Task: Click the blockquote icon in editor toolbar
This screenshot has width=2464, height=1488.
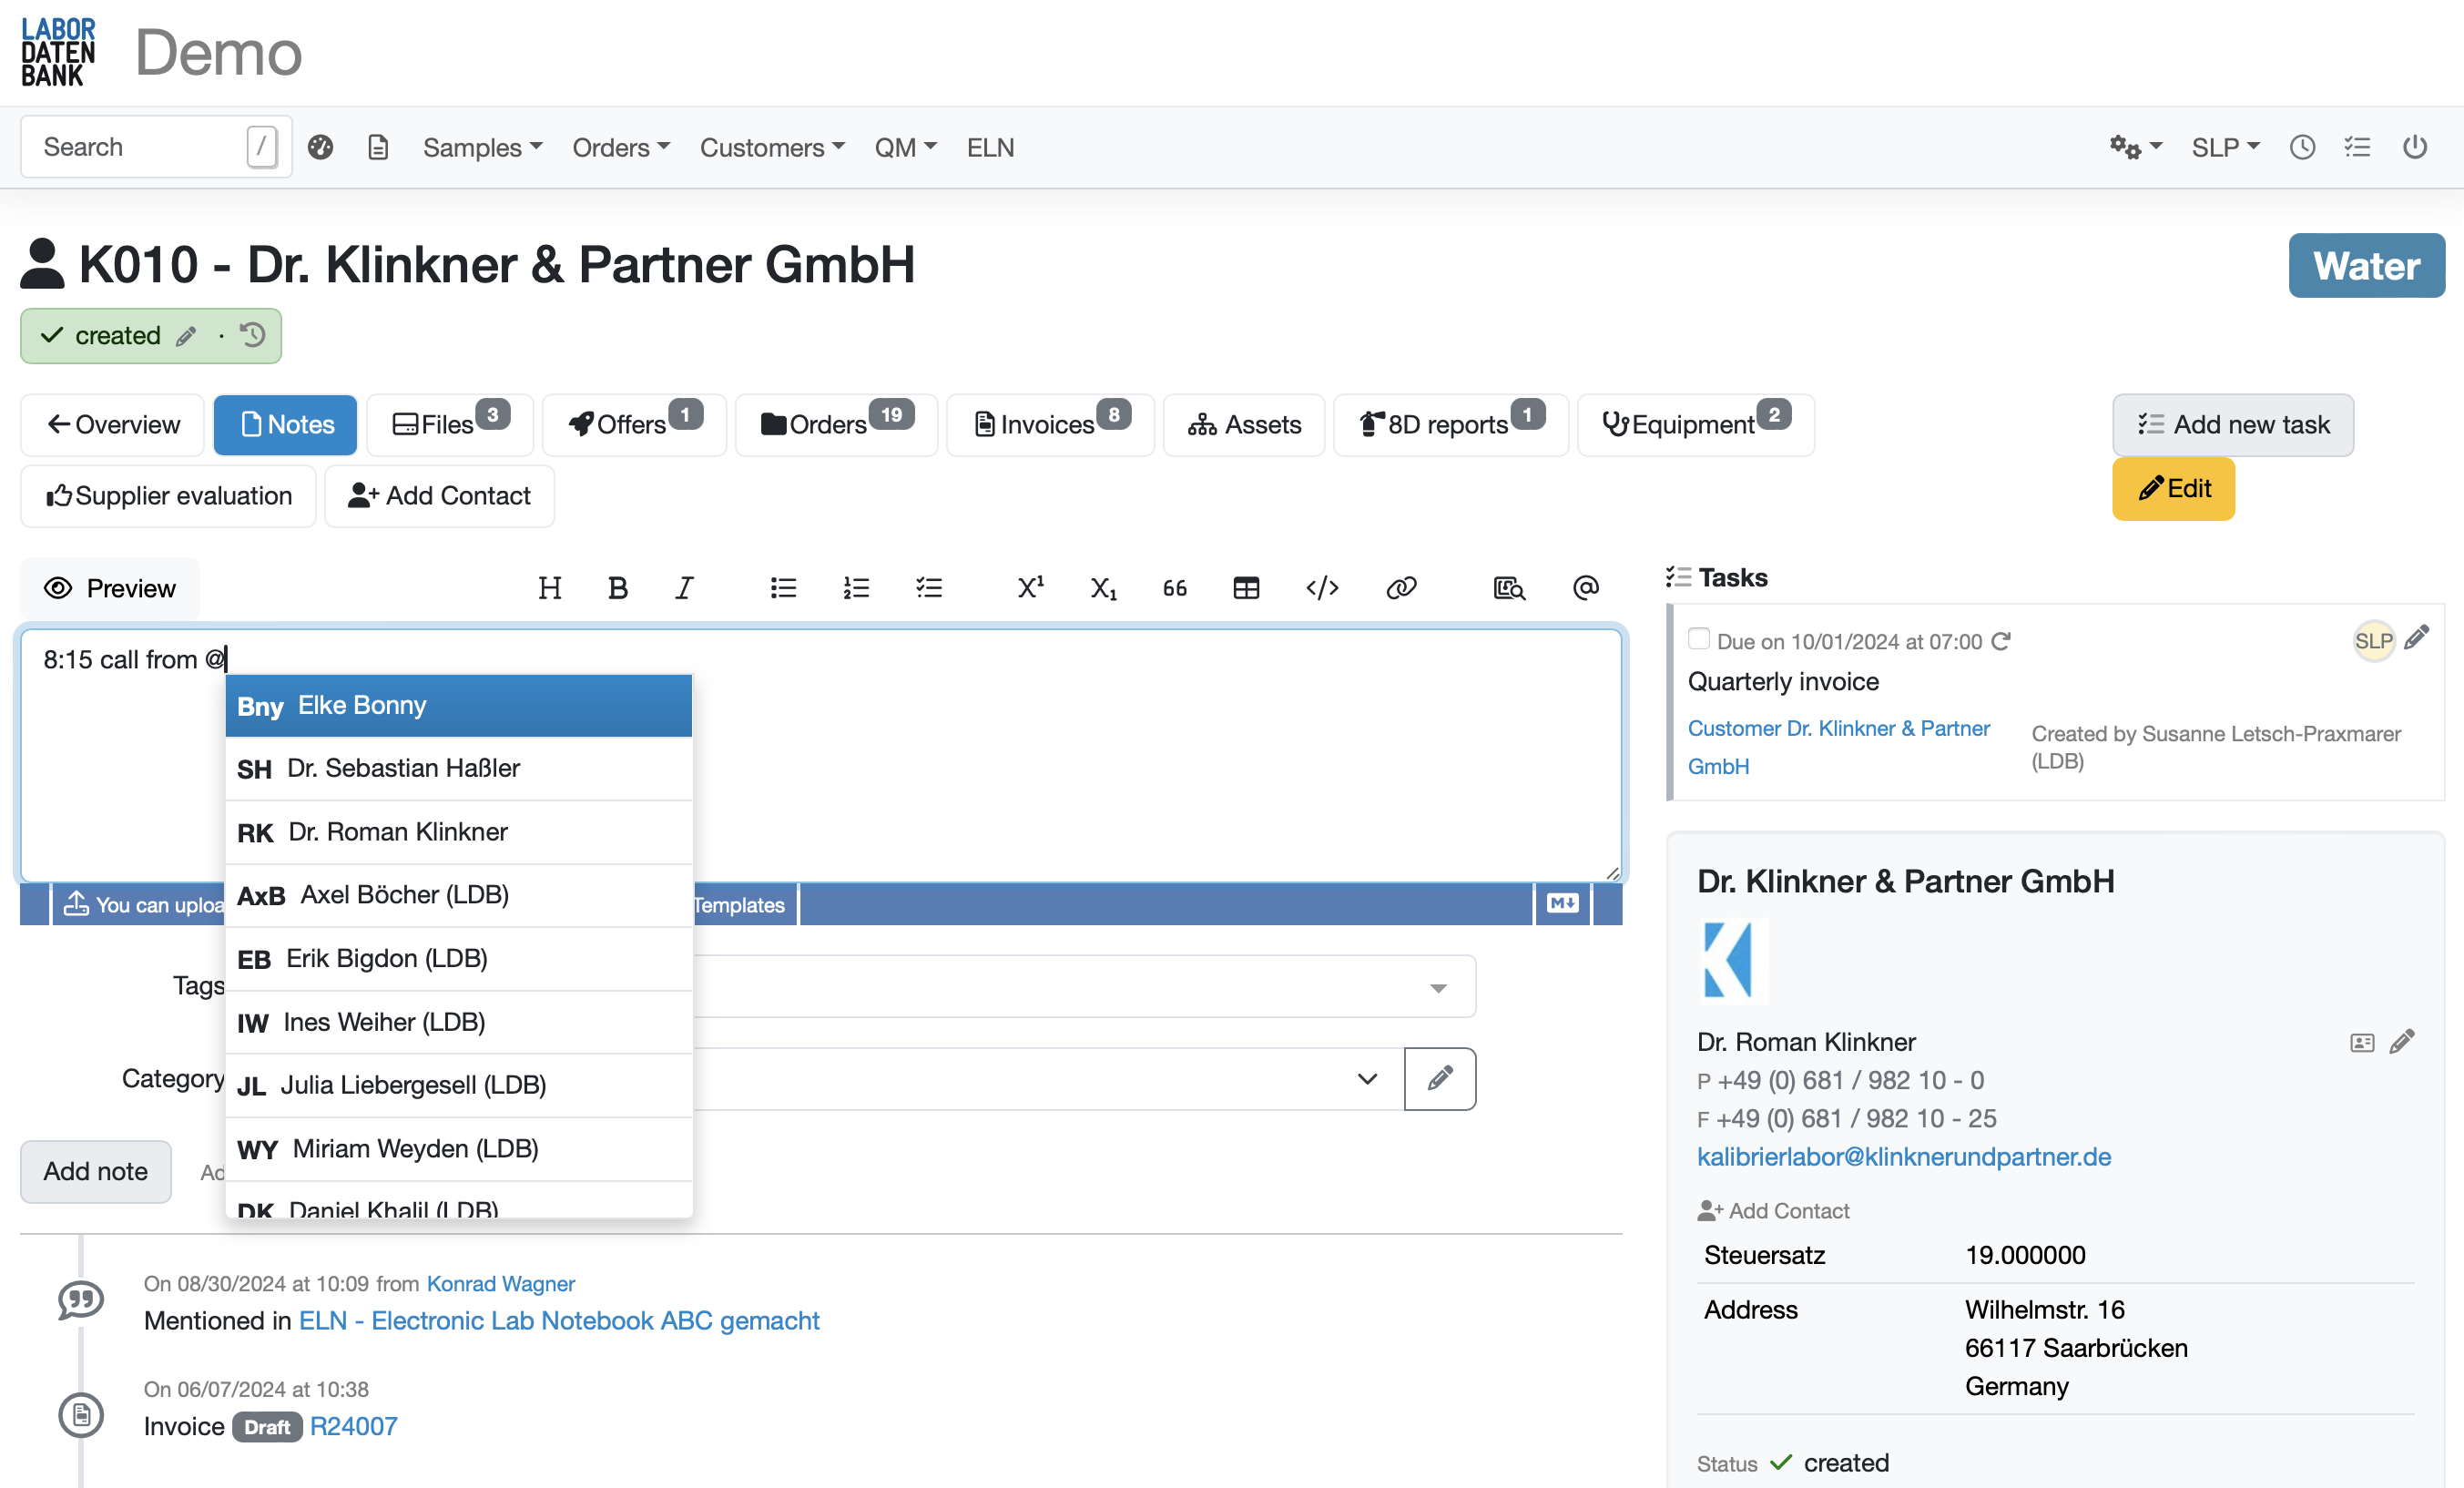Action: click(x=1174, y=588)
